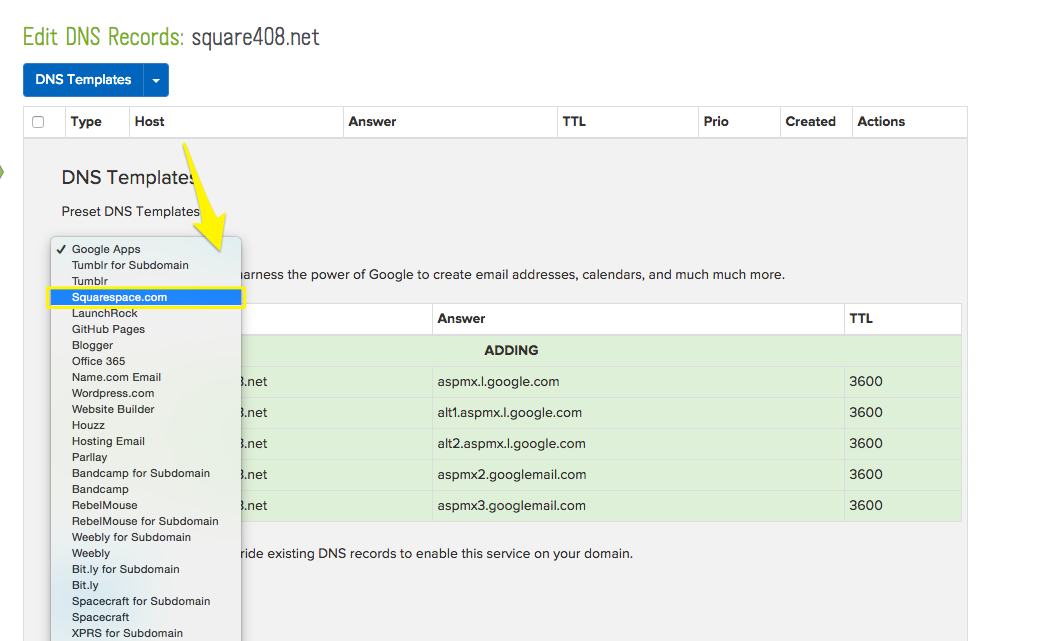
Task: Click the DNS Templates button
Action: pyautogui.click(x=83, y=80)
